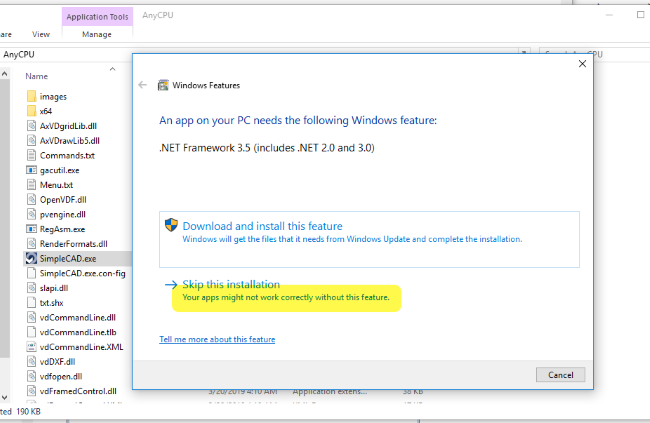Click the Commands.txt file icon
Viewport: 650px width, 423px height.
(x=31, y=155)
